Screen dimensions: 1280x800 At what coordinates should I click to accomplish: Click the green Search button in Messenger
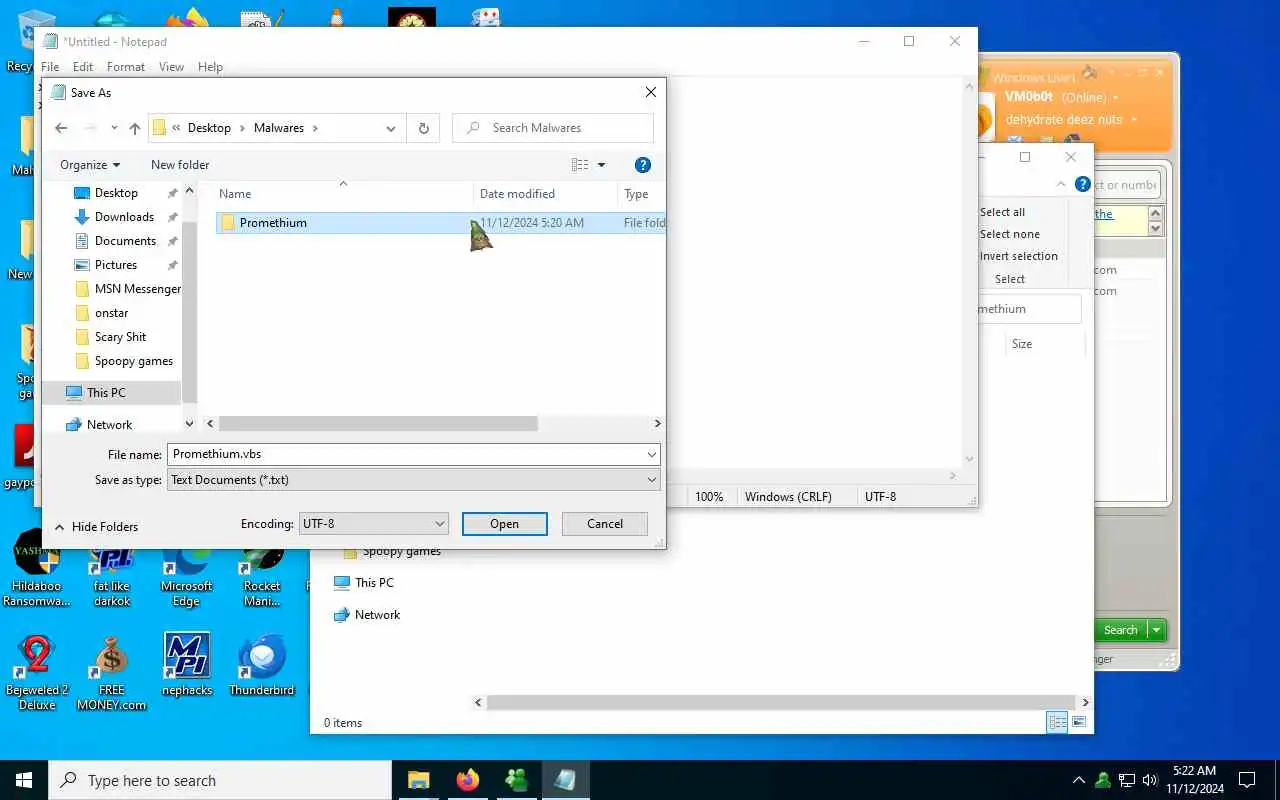tap(1120, 630)
